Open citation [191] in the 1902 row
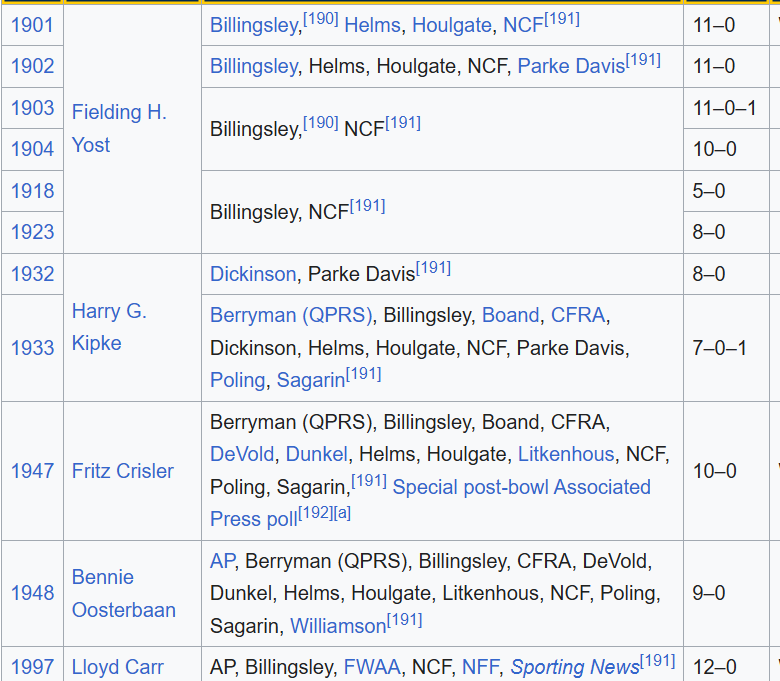Image resolution: width=780 pixels, height=681 pixels. [x=643, y=60]
